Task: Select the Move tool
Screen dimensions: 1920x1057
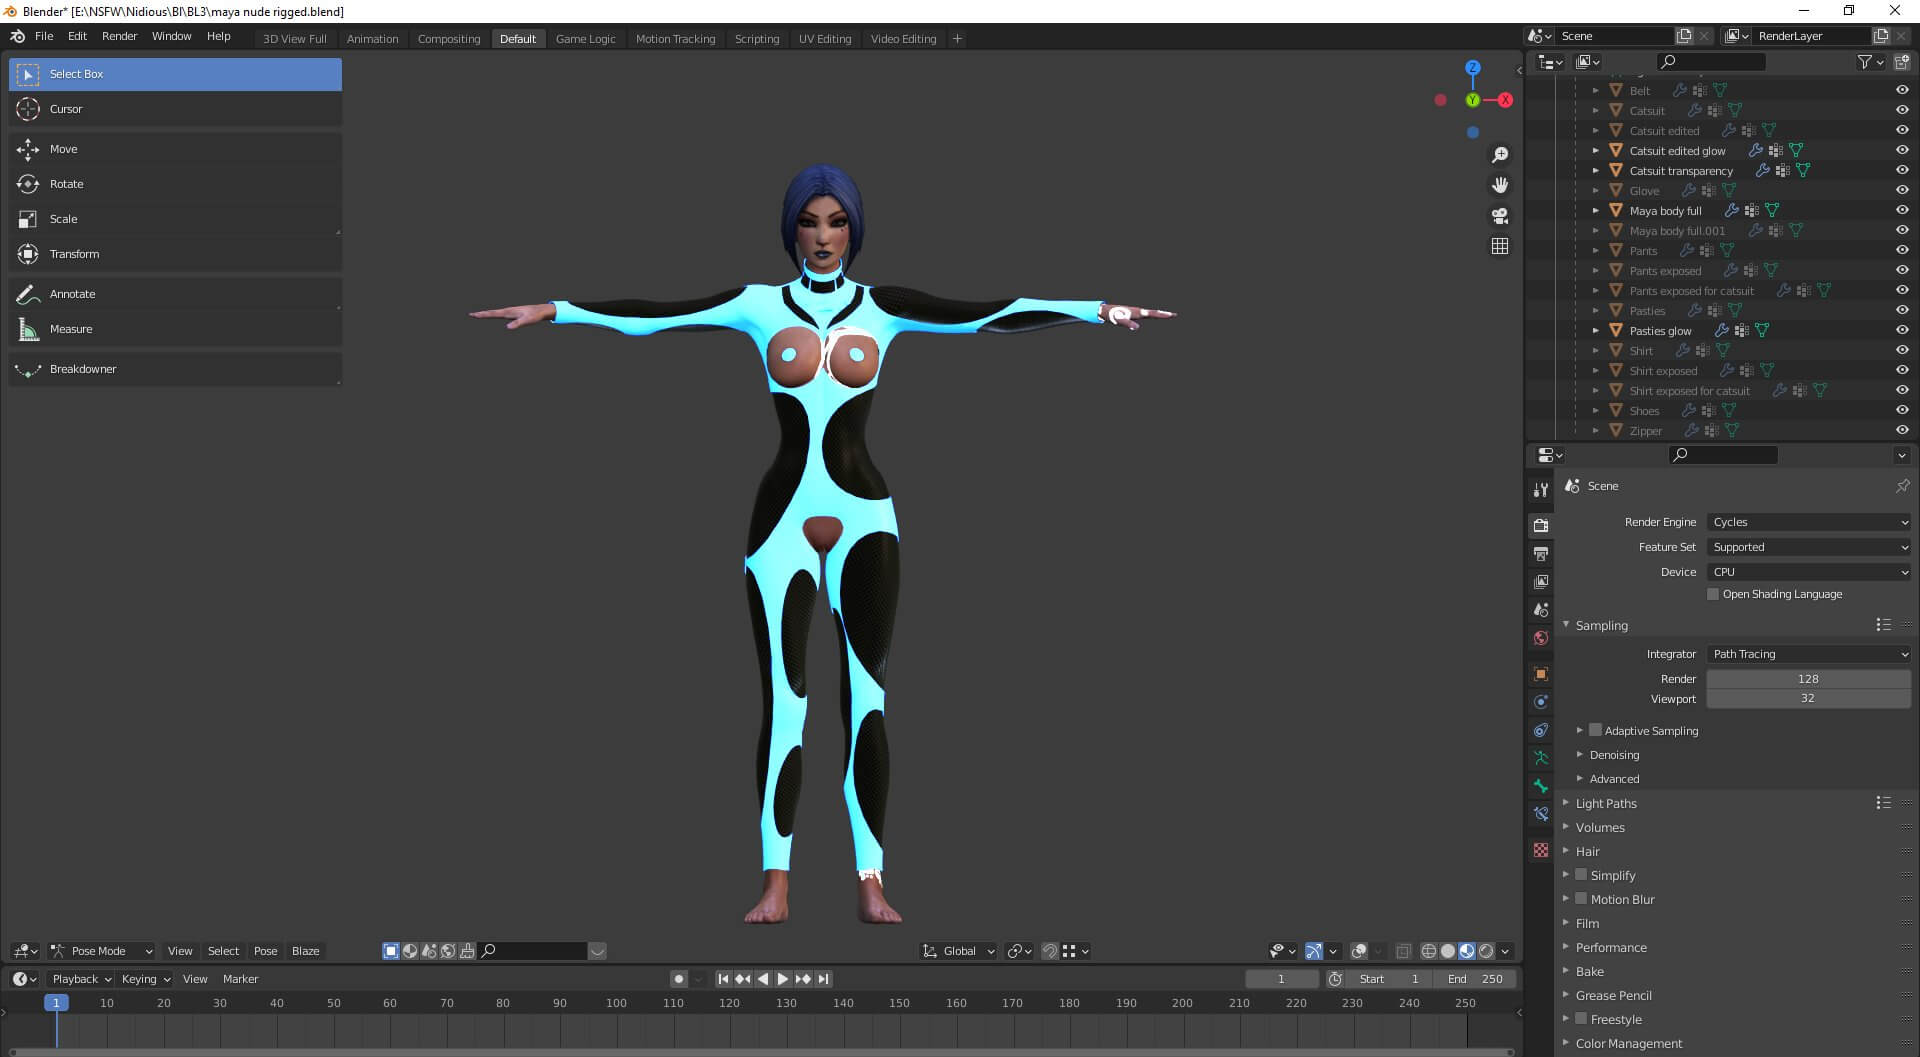Action: coord(175,149)
